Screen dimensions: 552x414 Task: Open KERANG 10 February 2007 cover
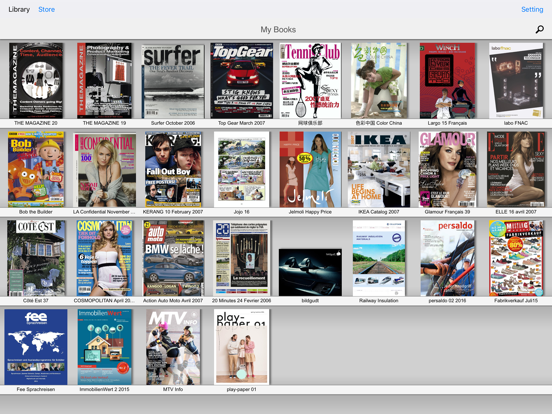[173, 169]
